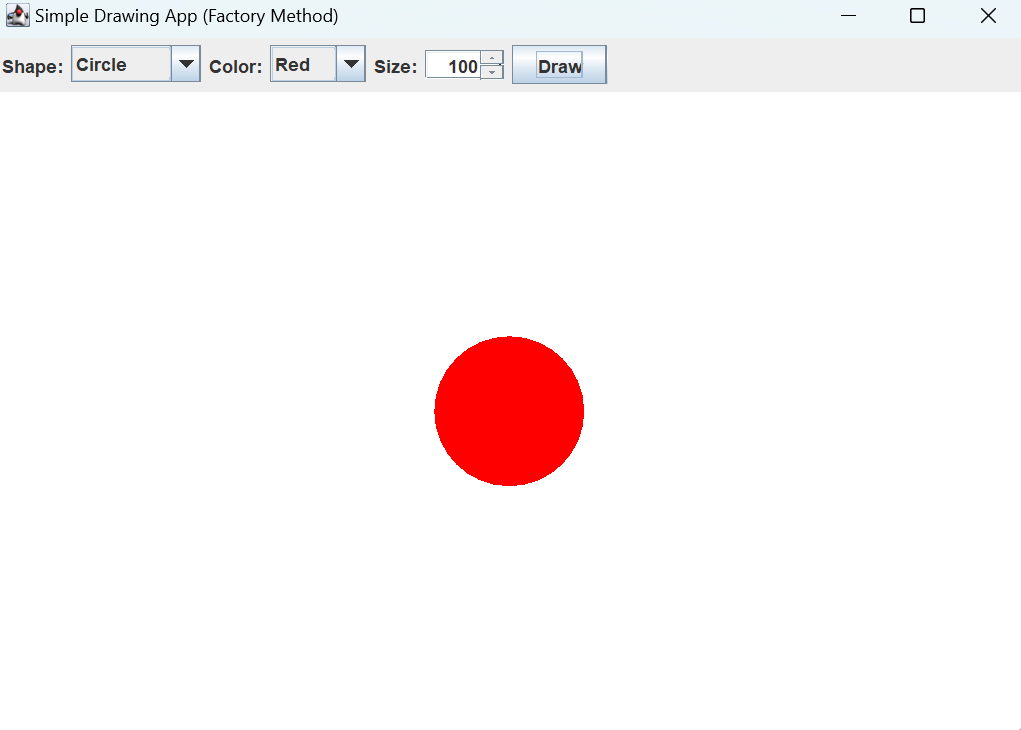Screen dimensions: 1021x730
Task: Focus the Size field showing 100
Action: click(x=453, y=65)
